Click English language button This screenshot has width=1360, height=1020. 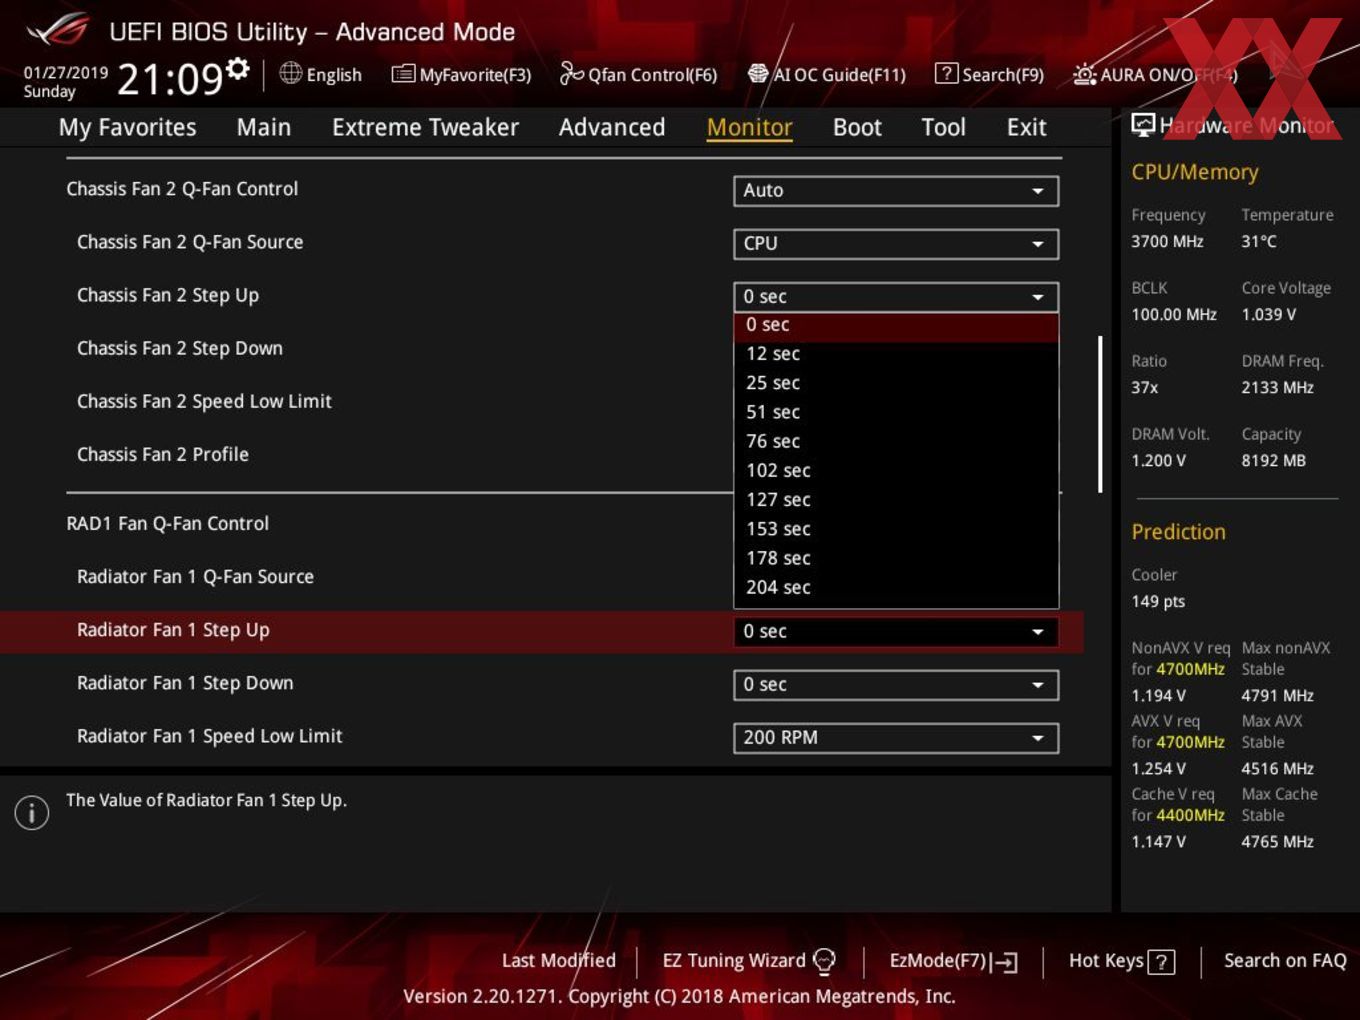tap(321, 74)
